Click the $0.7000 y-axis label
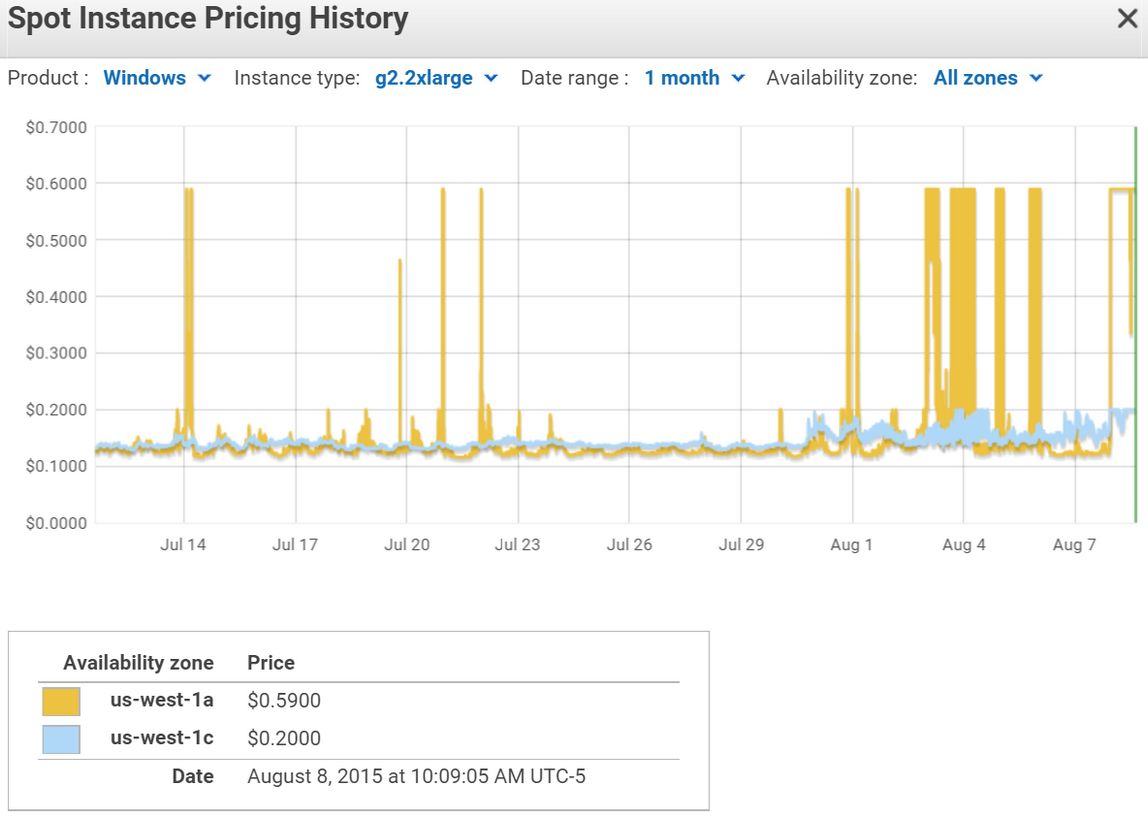The height and width of the screenshot is (821, 1148). click(56, 127)
